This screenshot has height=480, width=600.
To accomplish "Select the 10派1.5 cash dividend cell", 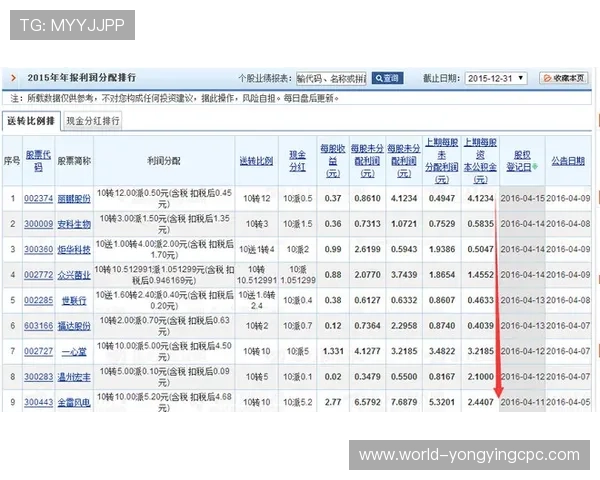I will (297, 224).
